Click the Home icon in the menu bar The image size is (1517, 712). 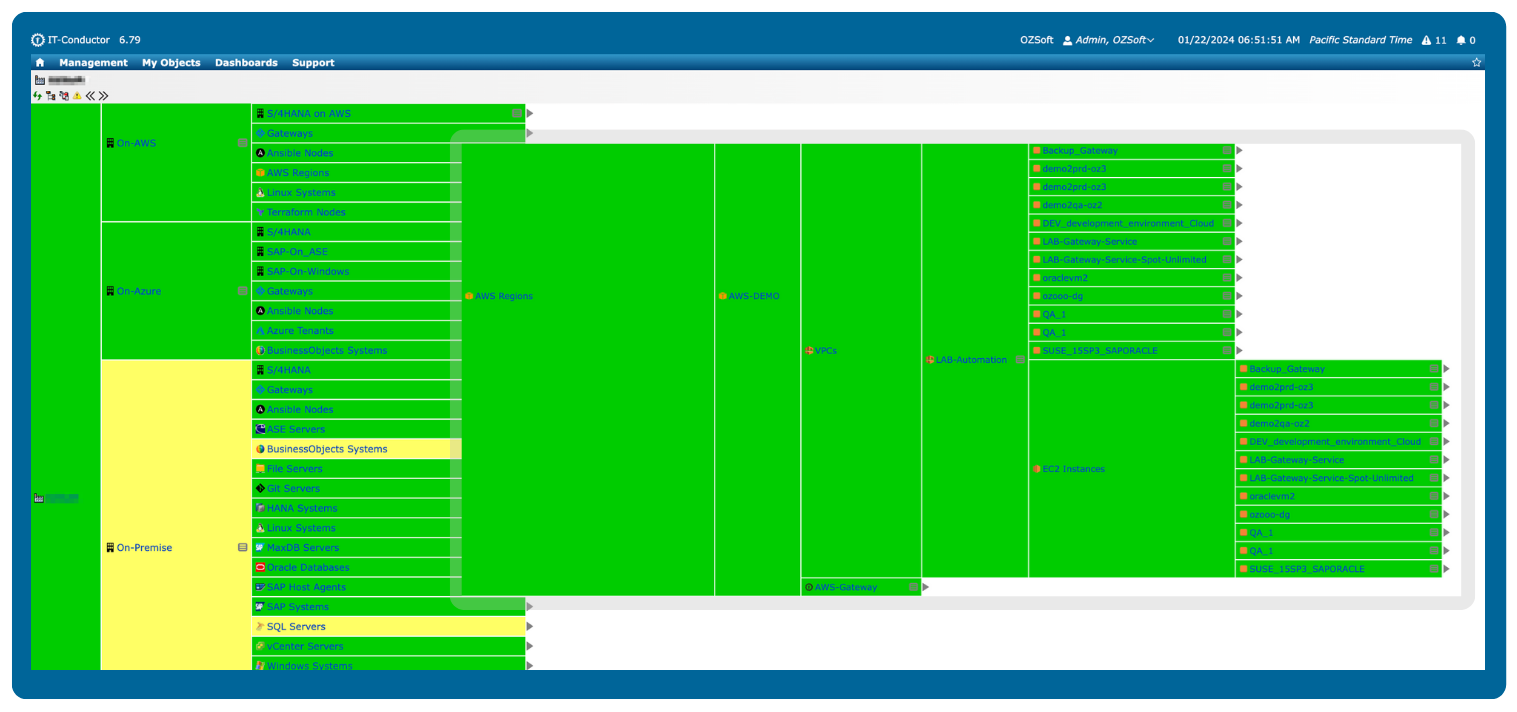click(40, 63)
